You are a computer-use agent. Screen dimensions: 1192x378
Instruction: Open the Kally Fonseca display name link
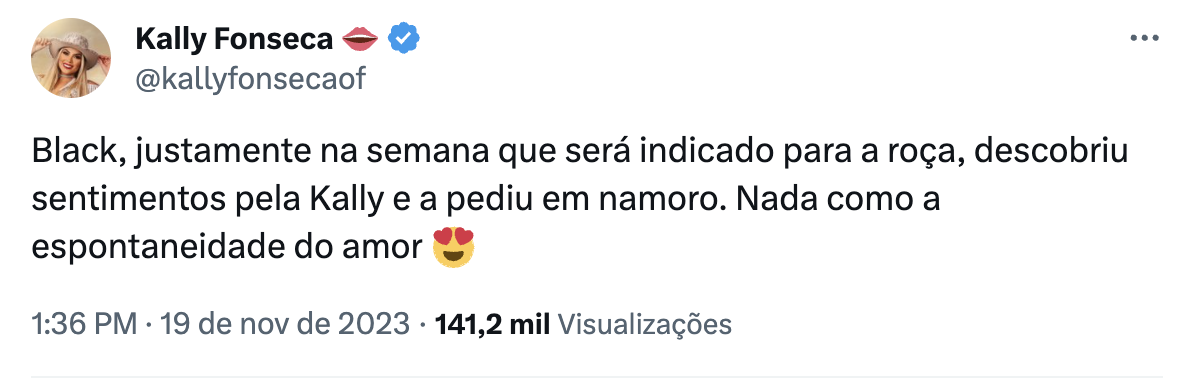click(233, 39)
